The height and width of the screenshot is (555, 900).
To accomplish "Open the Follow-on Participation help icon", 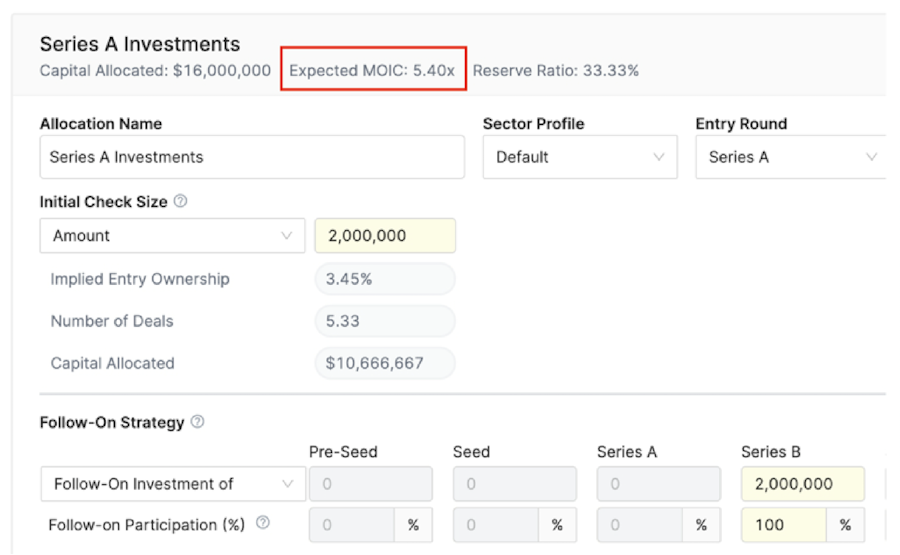I will [263, 523].
